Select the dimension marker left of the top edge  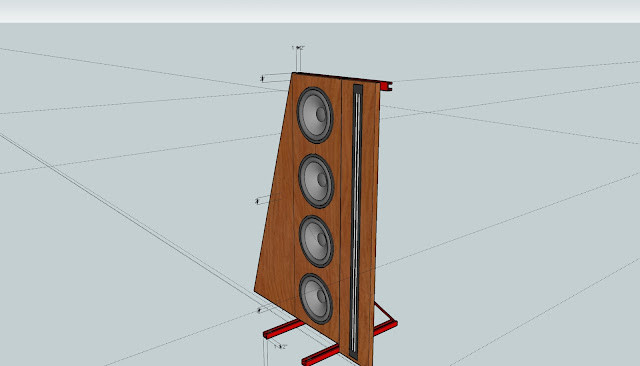(x=262, y=78)
